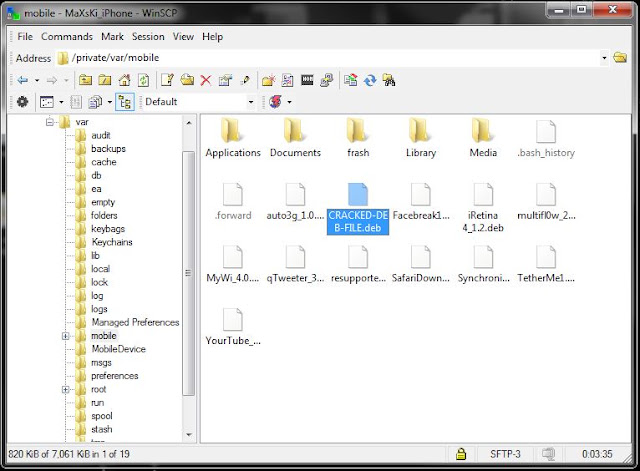Click the Edit file icon
Viewport: 640px width, 471px height.
[x=167, y=80]
